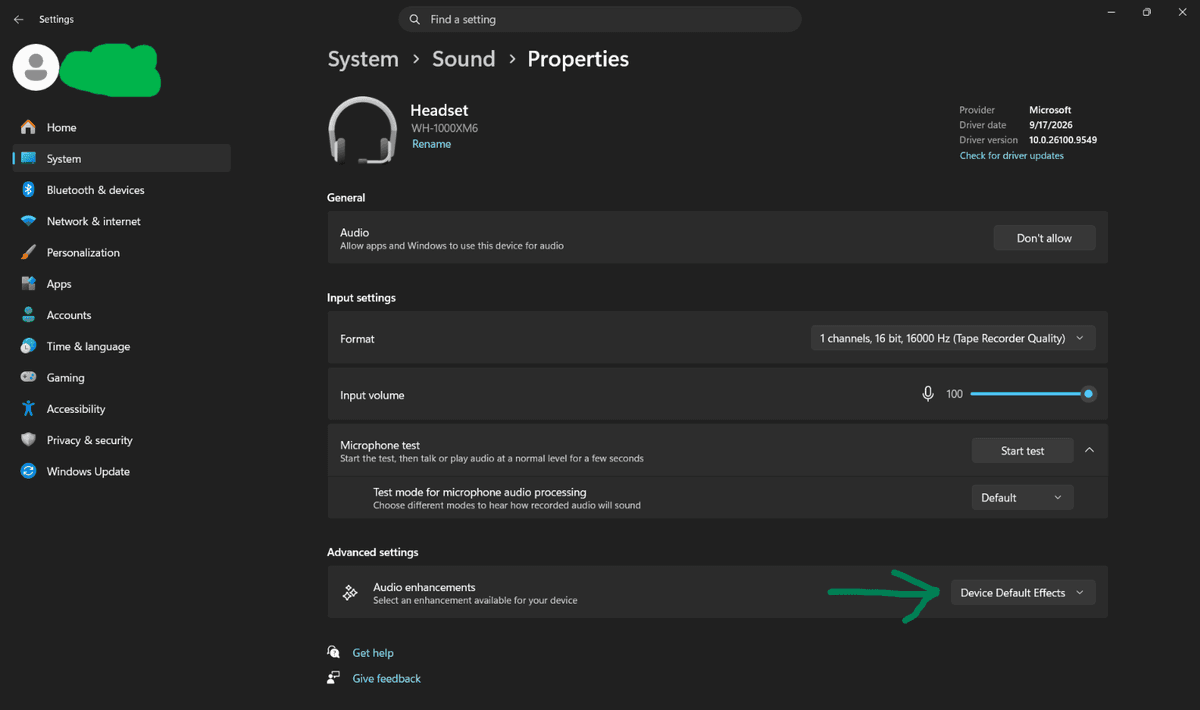Click Check for driver updates link
Screen dimensions: 1200x710
[1012, 156]
